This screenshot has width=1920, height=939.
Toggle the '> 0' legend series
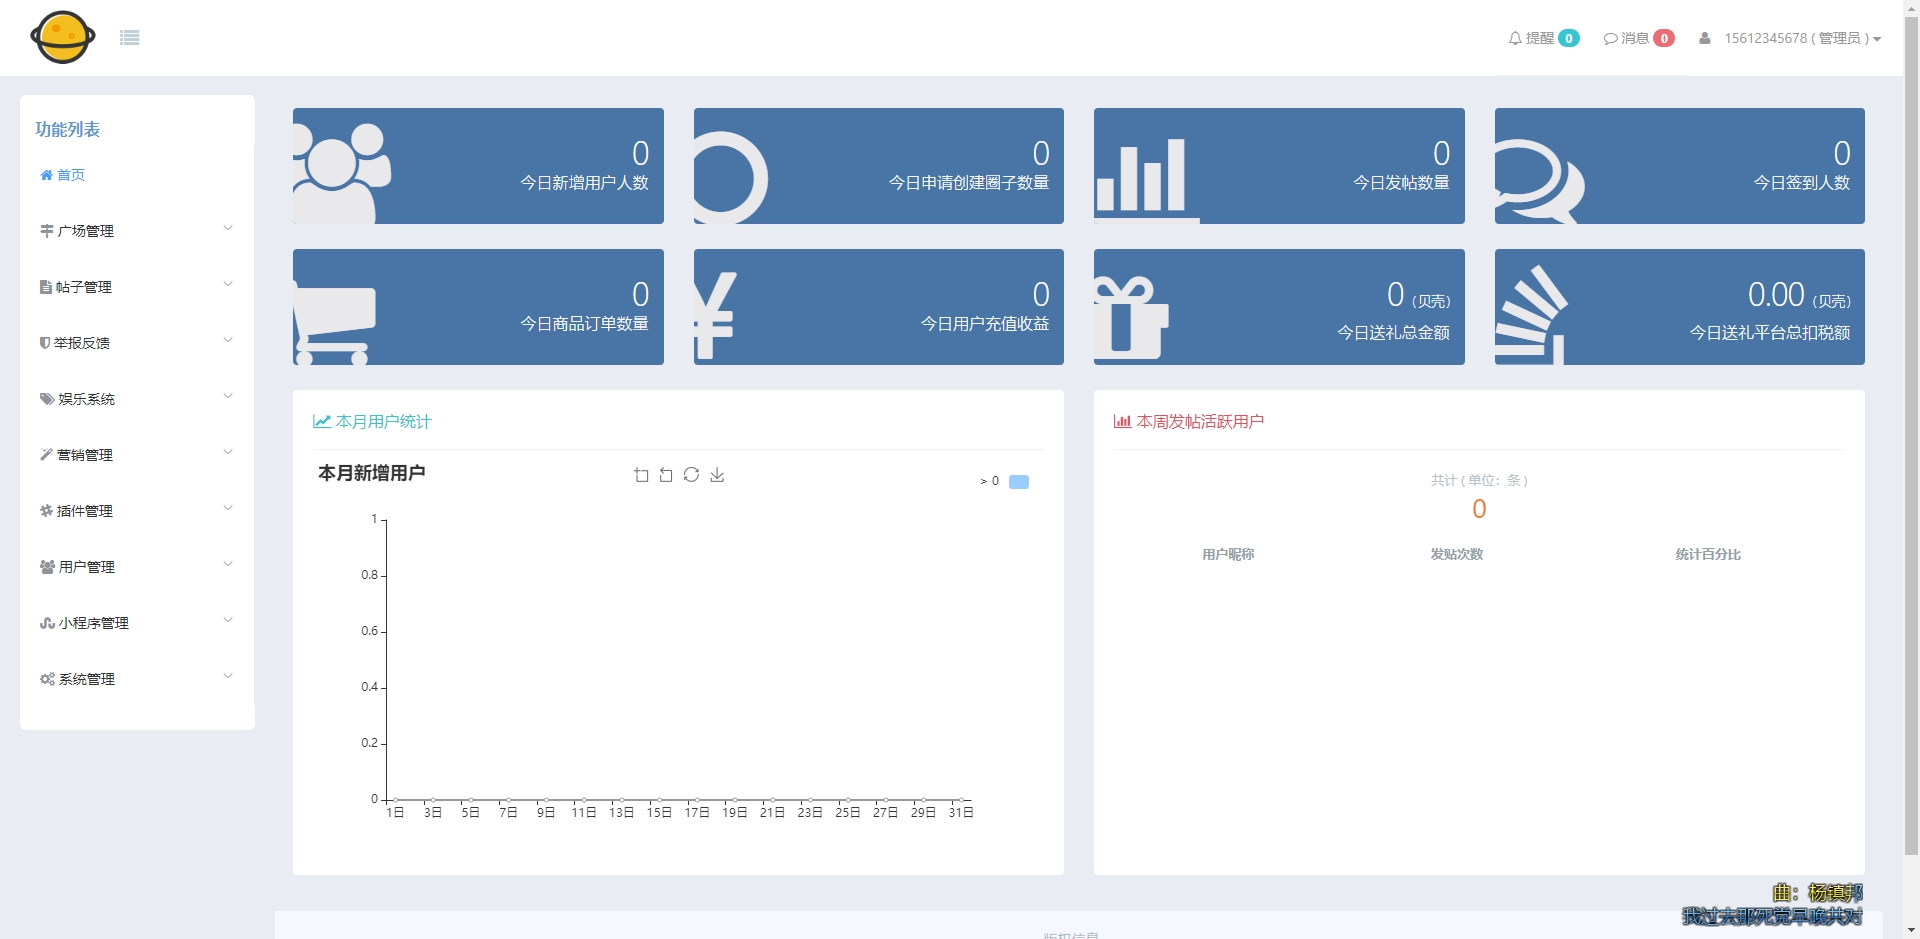click(990, 482)
